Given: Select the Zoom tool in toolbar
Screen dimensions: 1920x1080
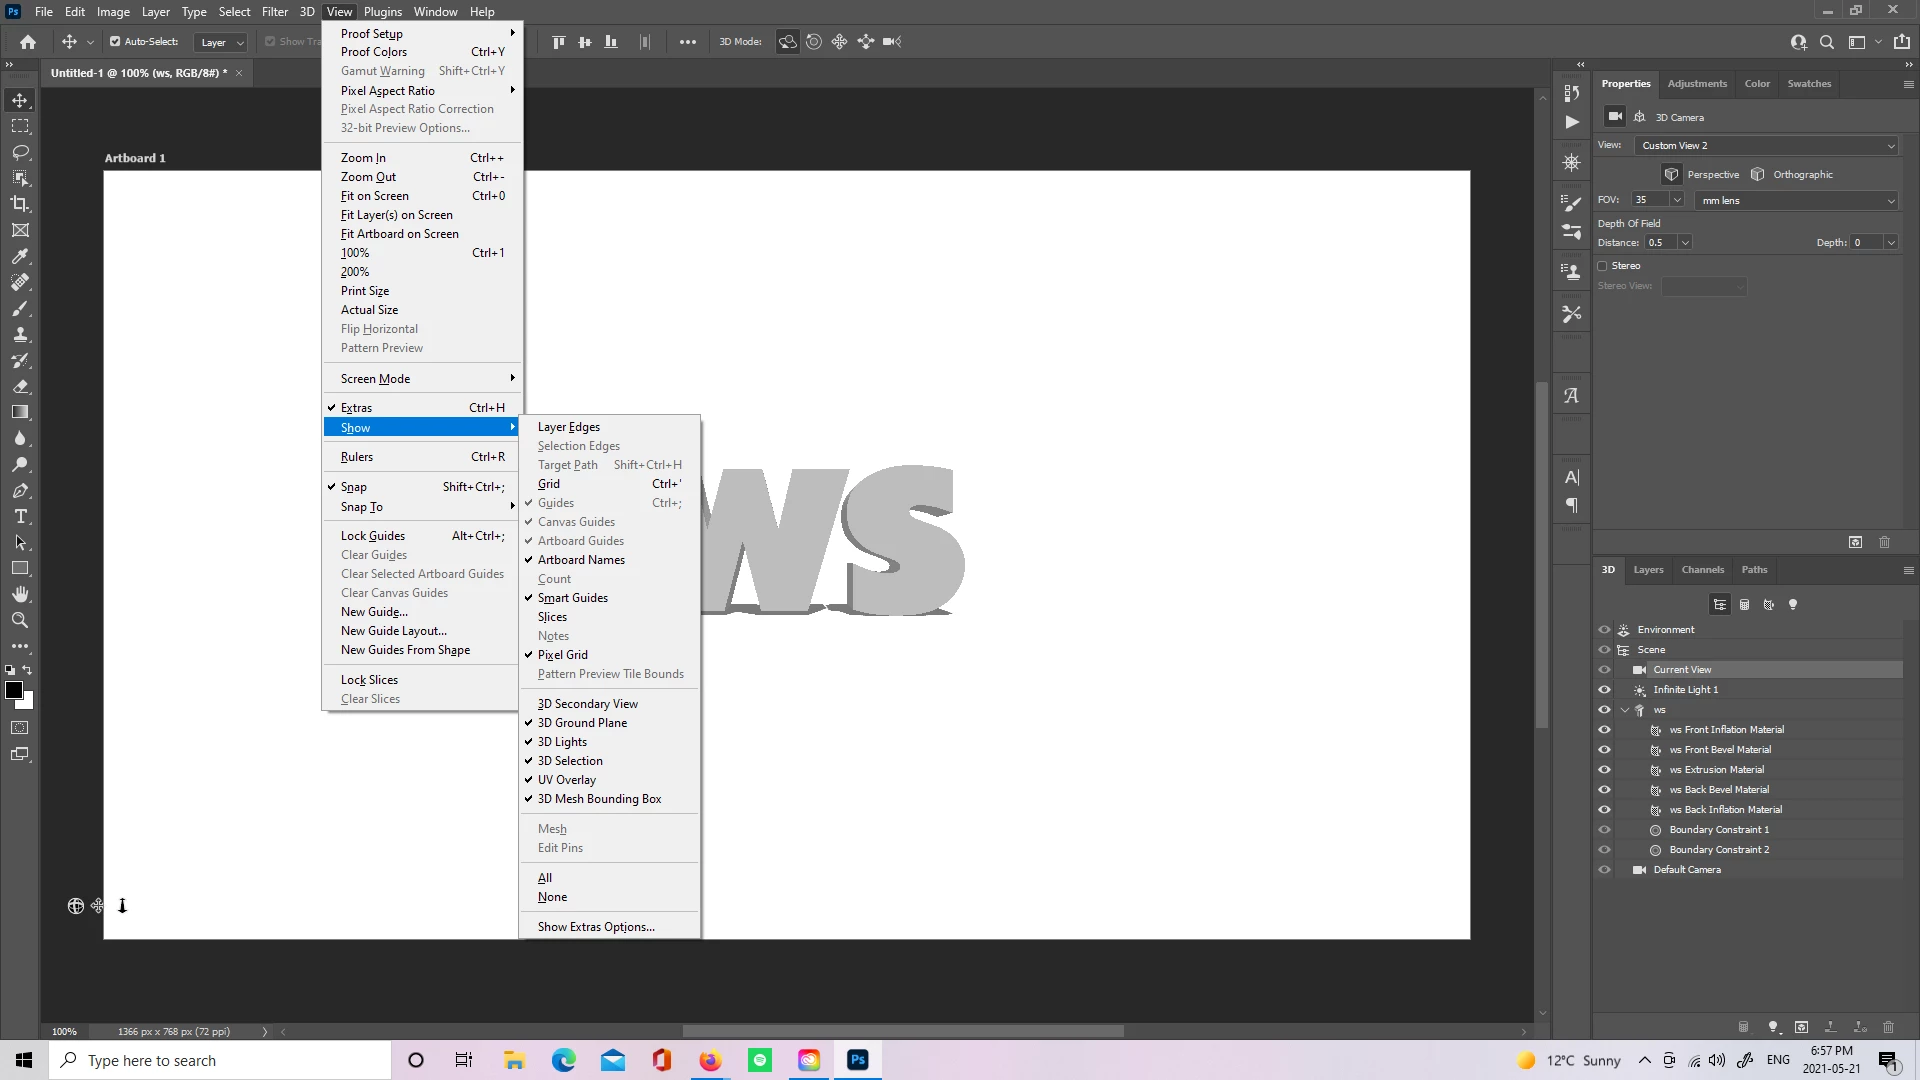Looking at the screenshot, I should click(20, 621).
